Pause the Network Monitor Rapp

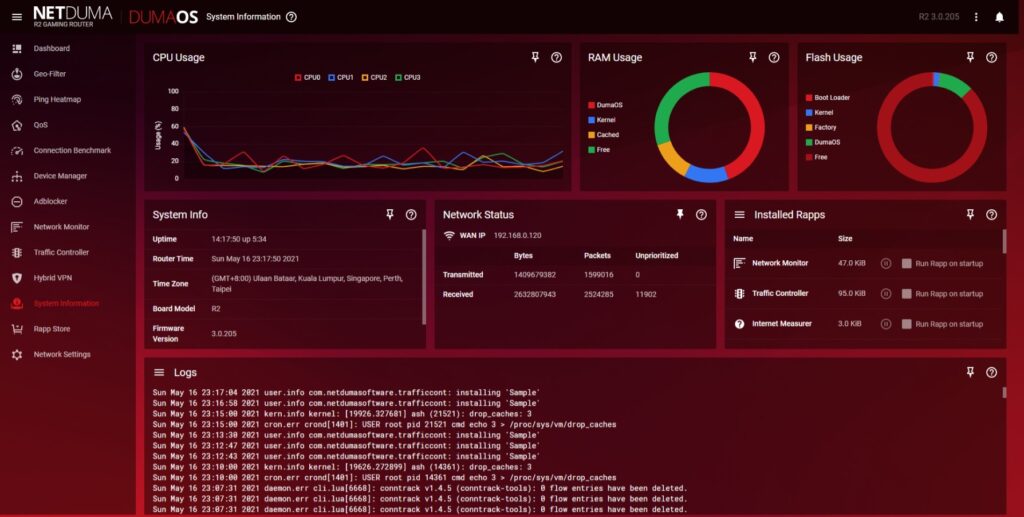point(886,263)
